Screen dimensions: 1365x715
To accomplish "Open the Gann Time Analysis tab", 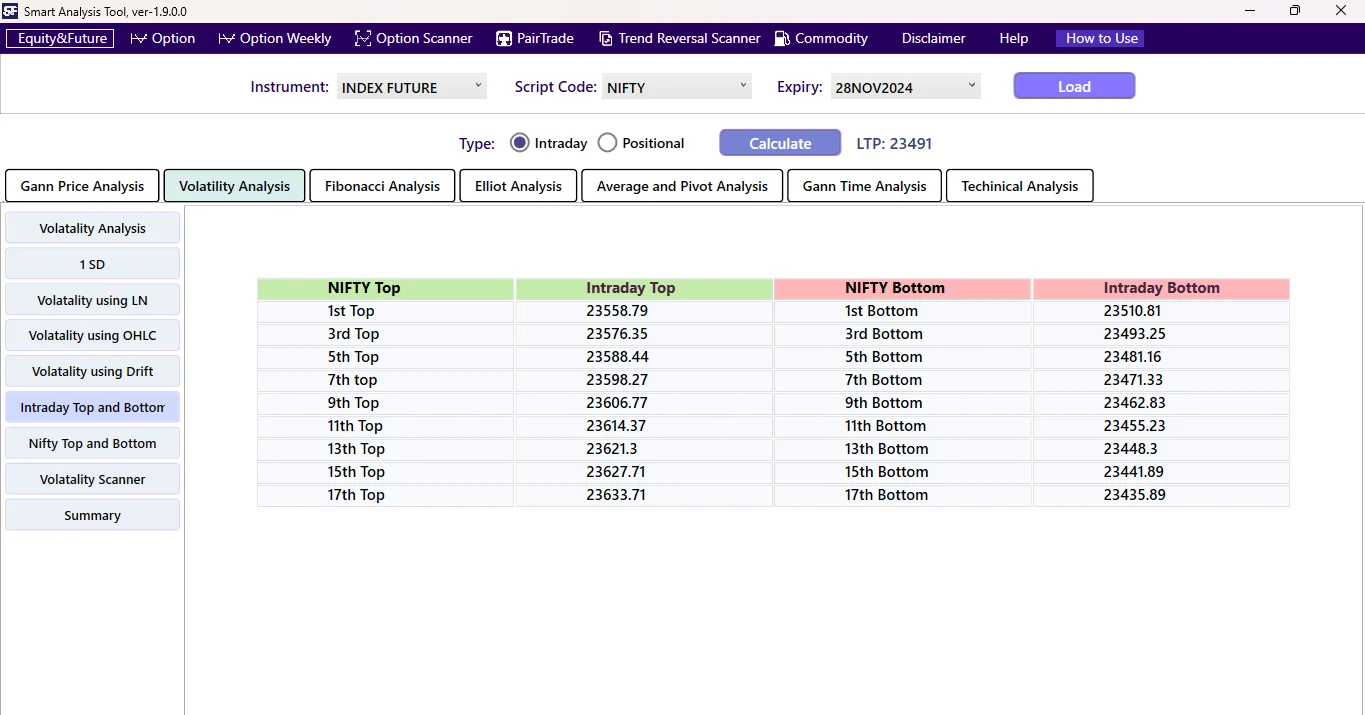I will (863, 185).
